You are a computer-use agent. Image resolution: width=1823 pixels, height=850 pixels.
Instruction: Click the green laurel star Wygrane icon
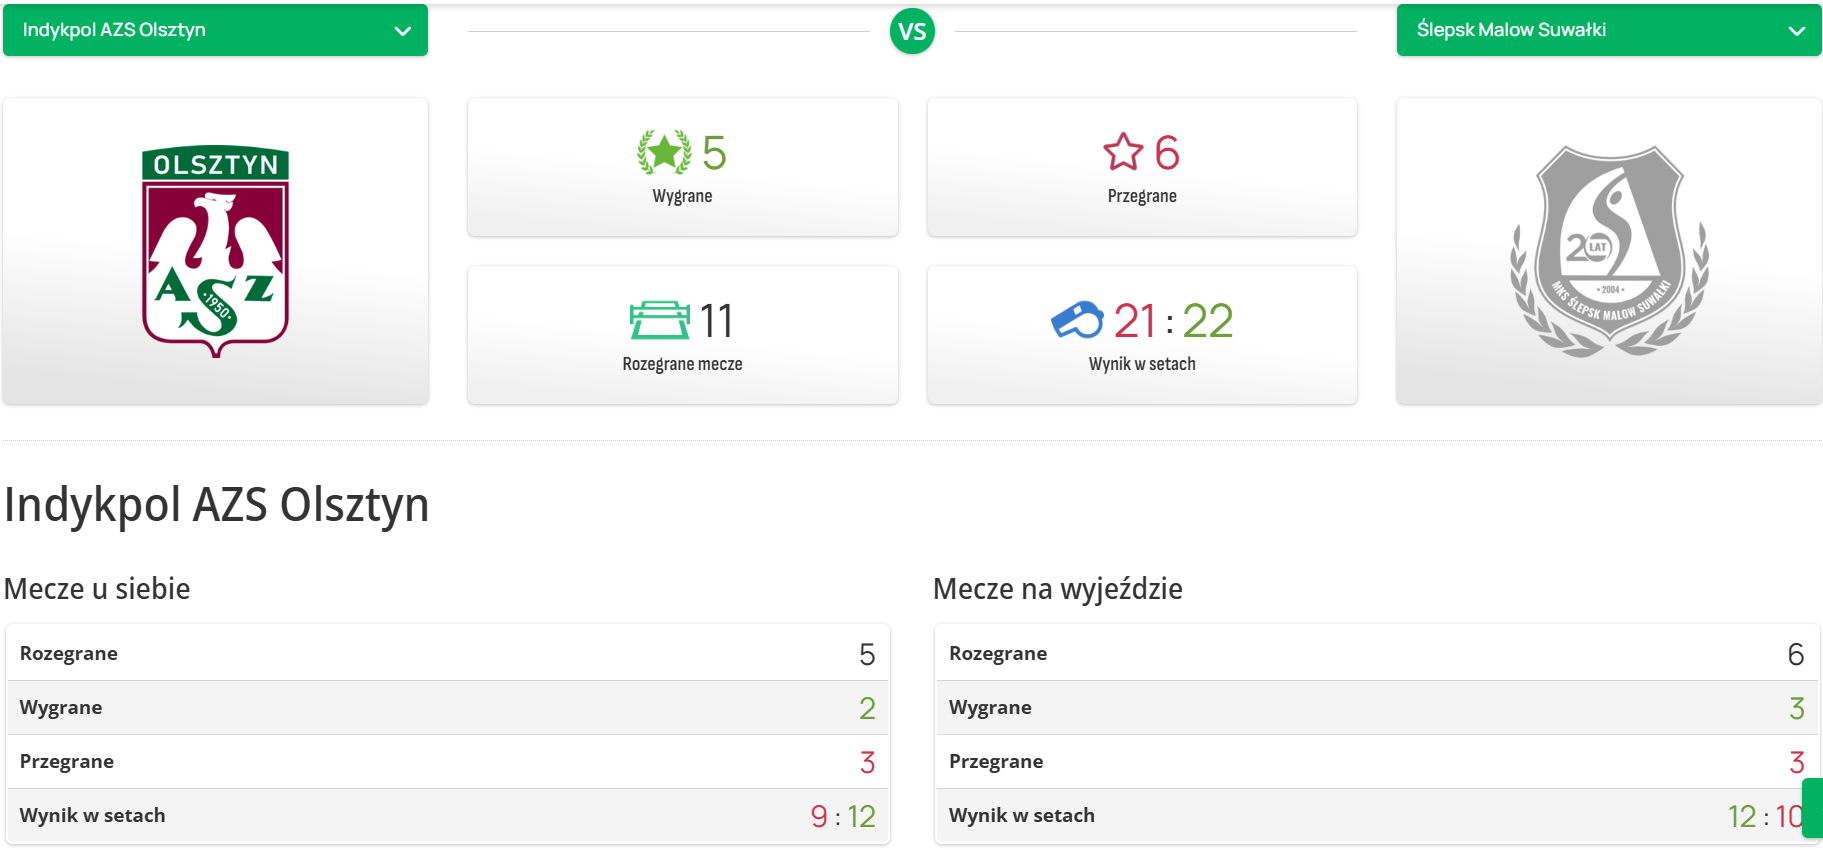click(664, 153)
